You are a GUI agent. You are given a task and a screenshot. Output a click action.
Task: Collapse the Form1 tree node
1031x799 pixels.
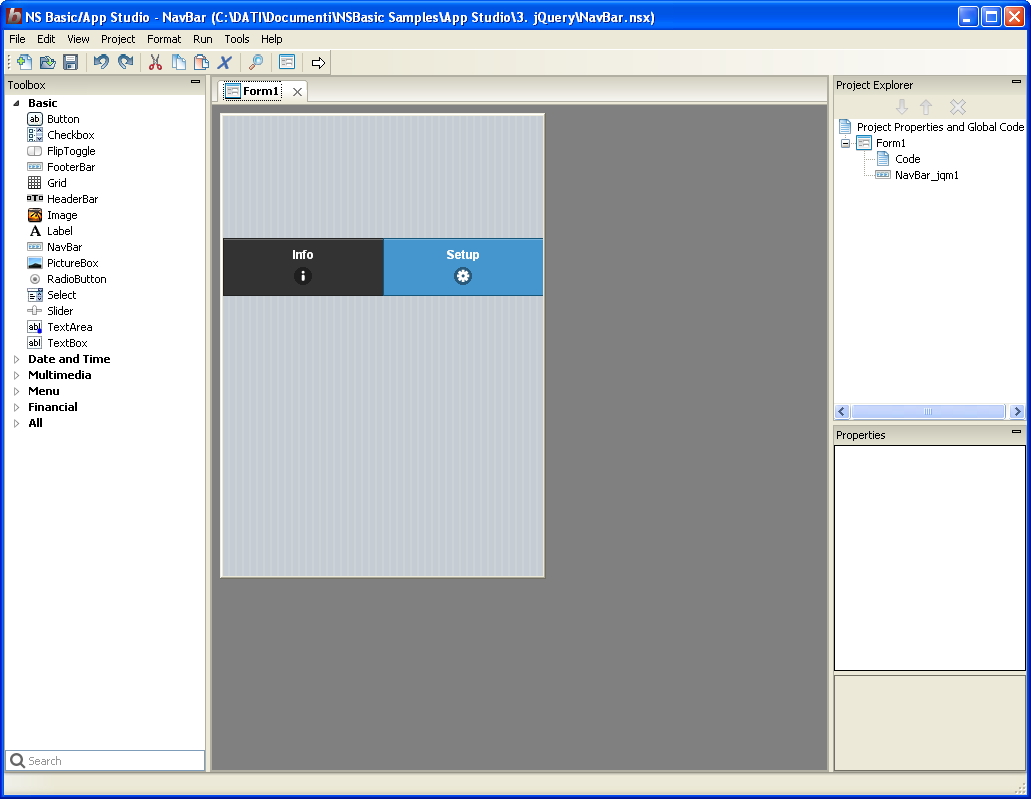pyautogui.click(x=845, y=143)
